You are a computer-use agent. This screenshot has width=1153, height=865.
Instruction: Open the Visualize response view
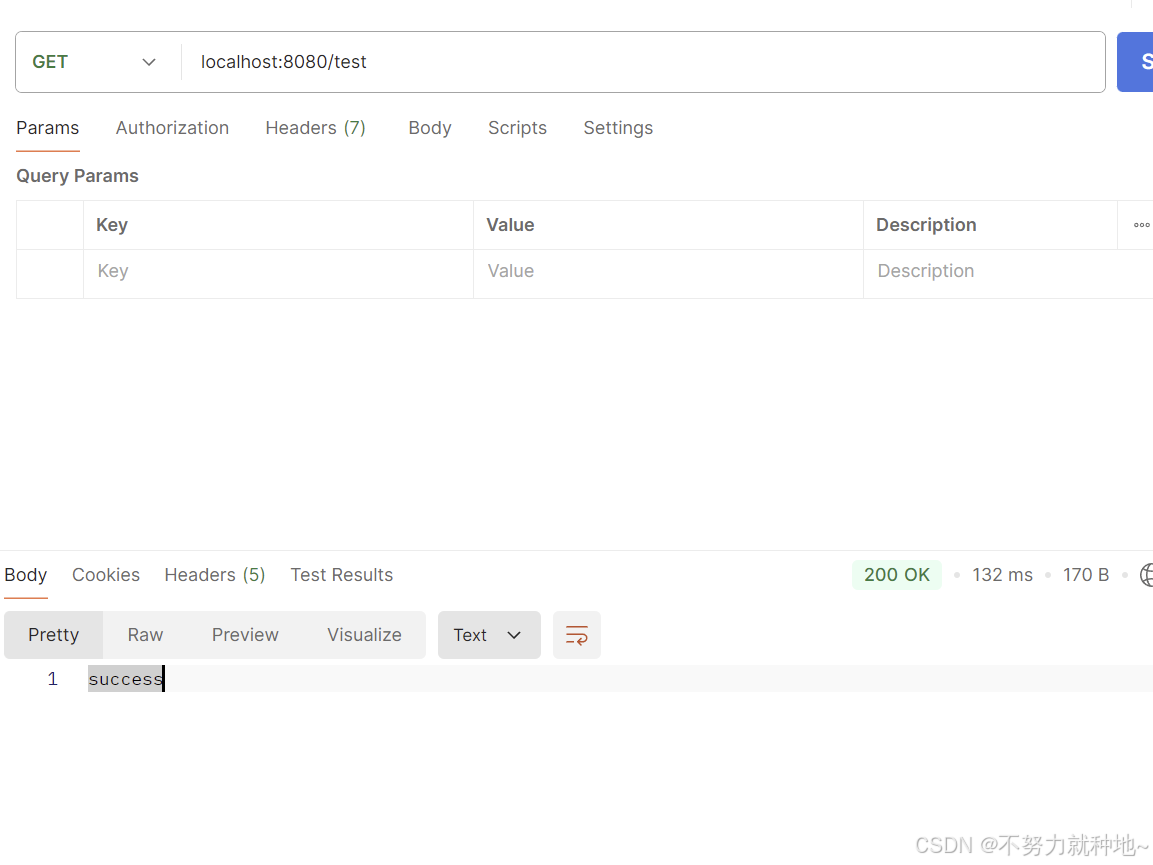pos(364,634)
